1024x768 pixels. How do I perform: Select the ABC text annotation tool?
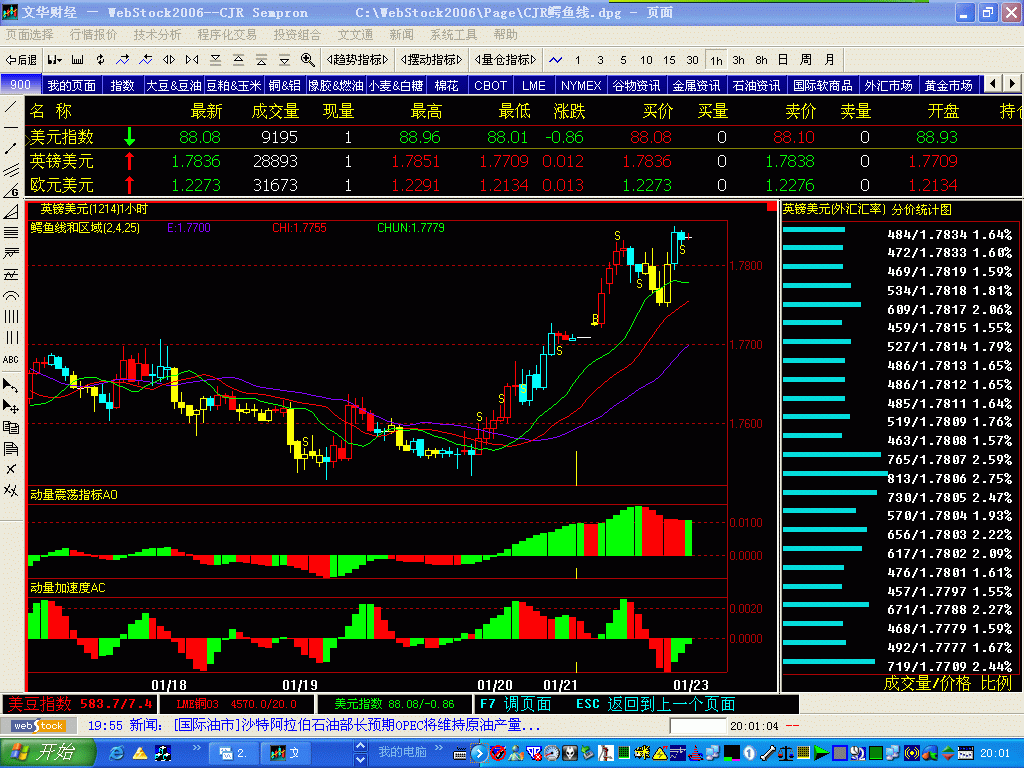(11, 359)
